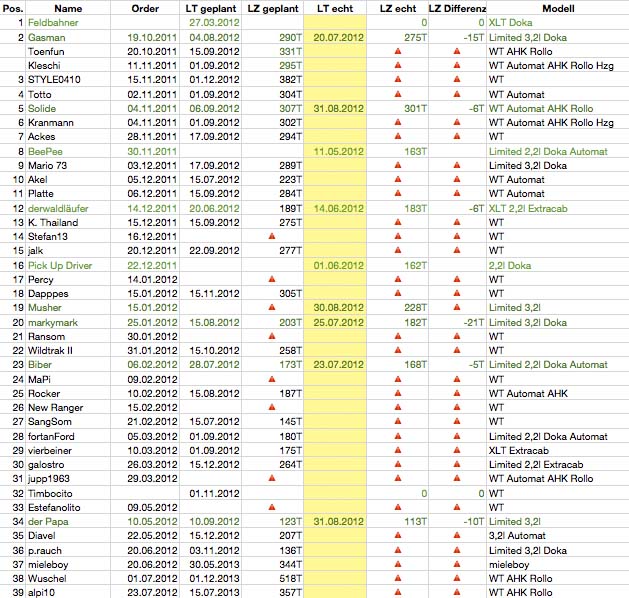Image resolution: width=629 pixels, height=598 pixels.
Task: Click the date cell 27.03.2012
Action: pyautogui.click(x=214, y=22)
